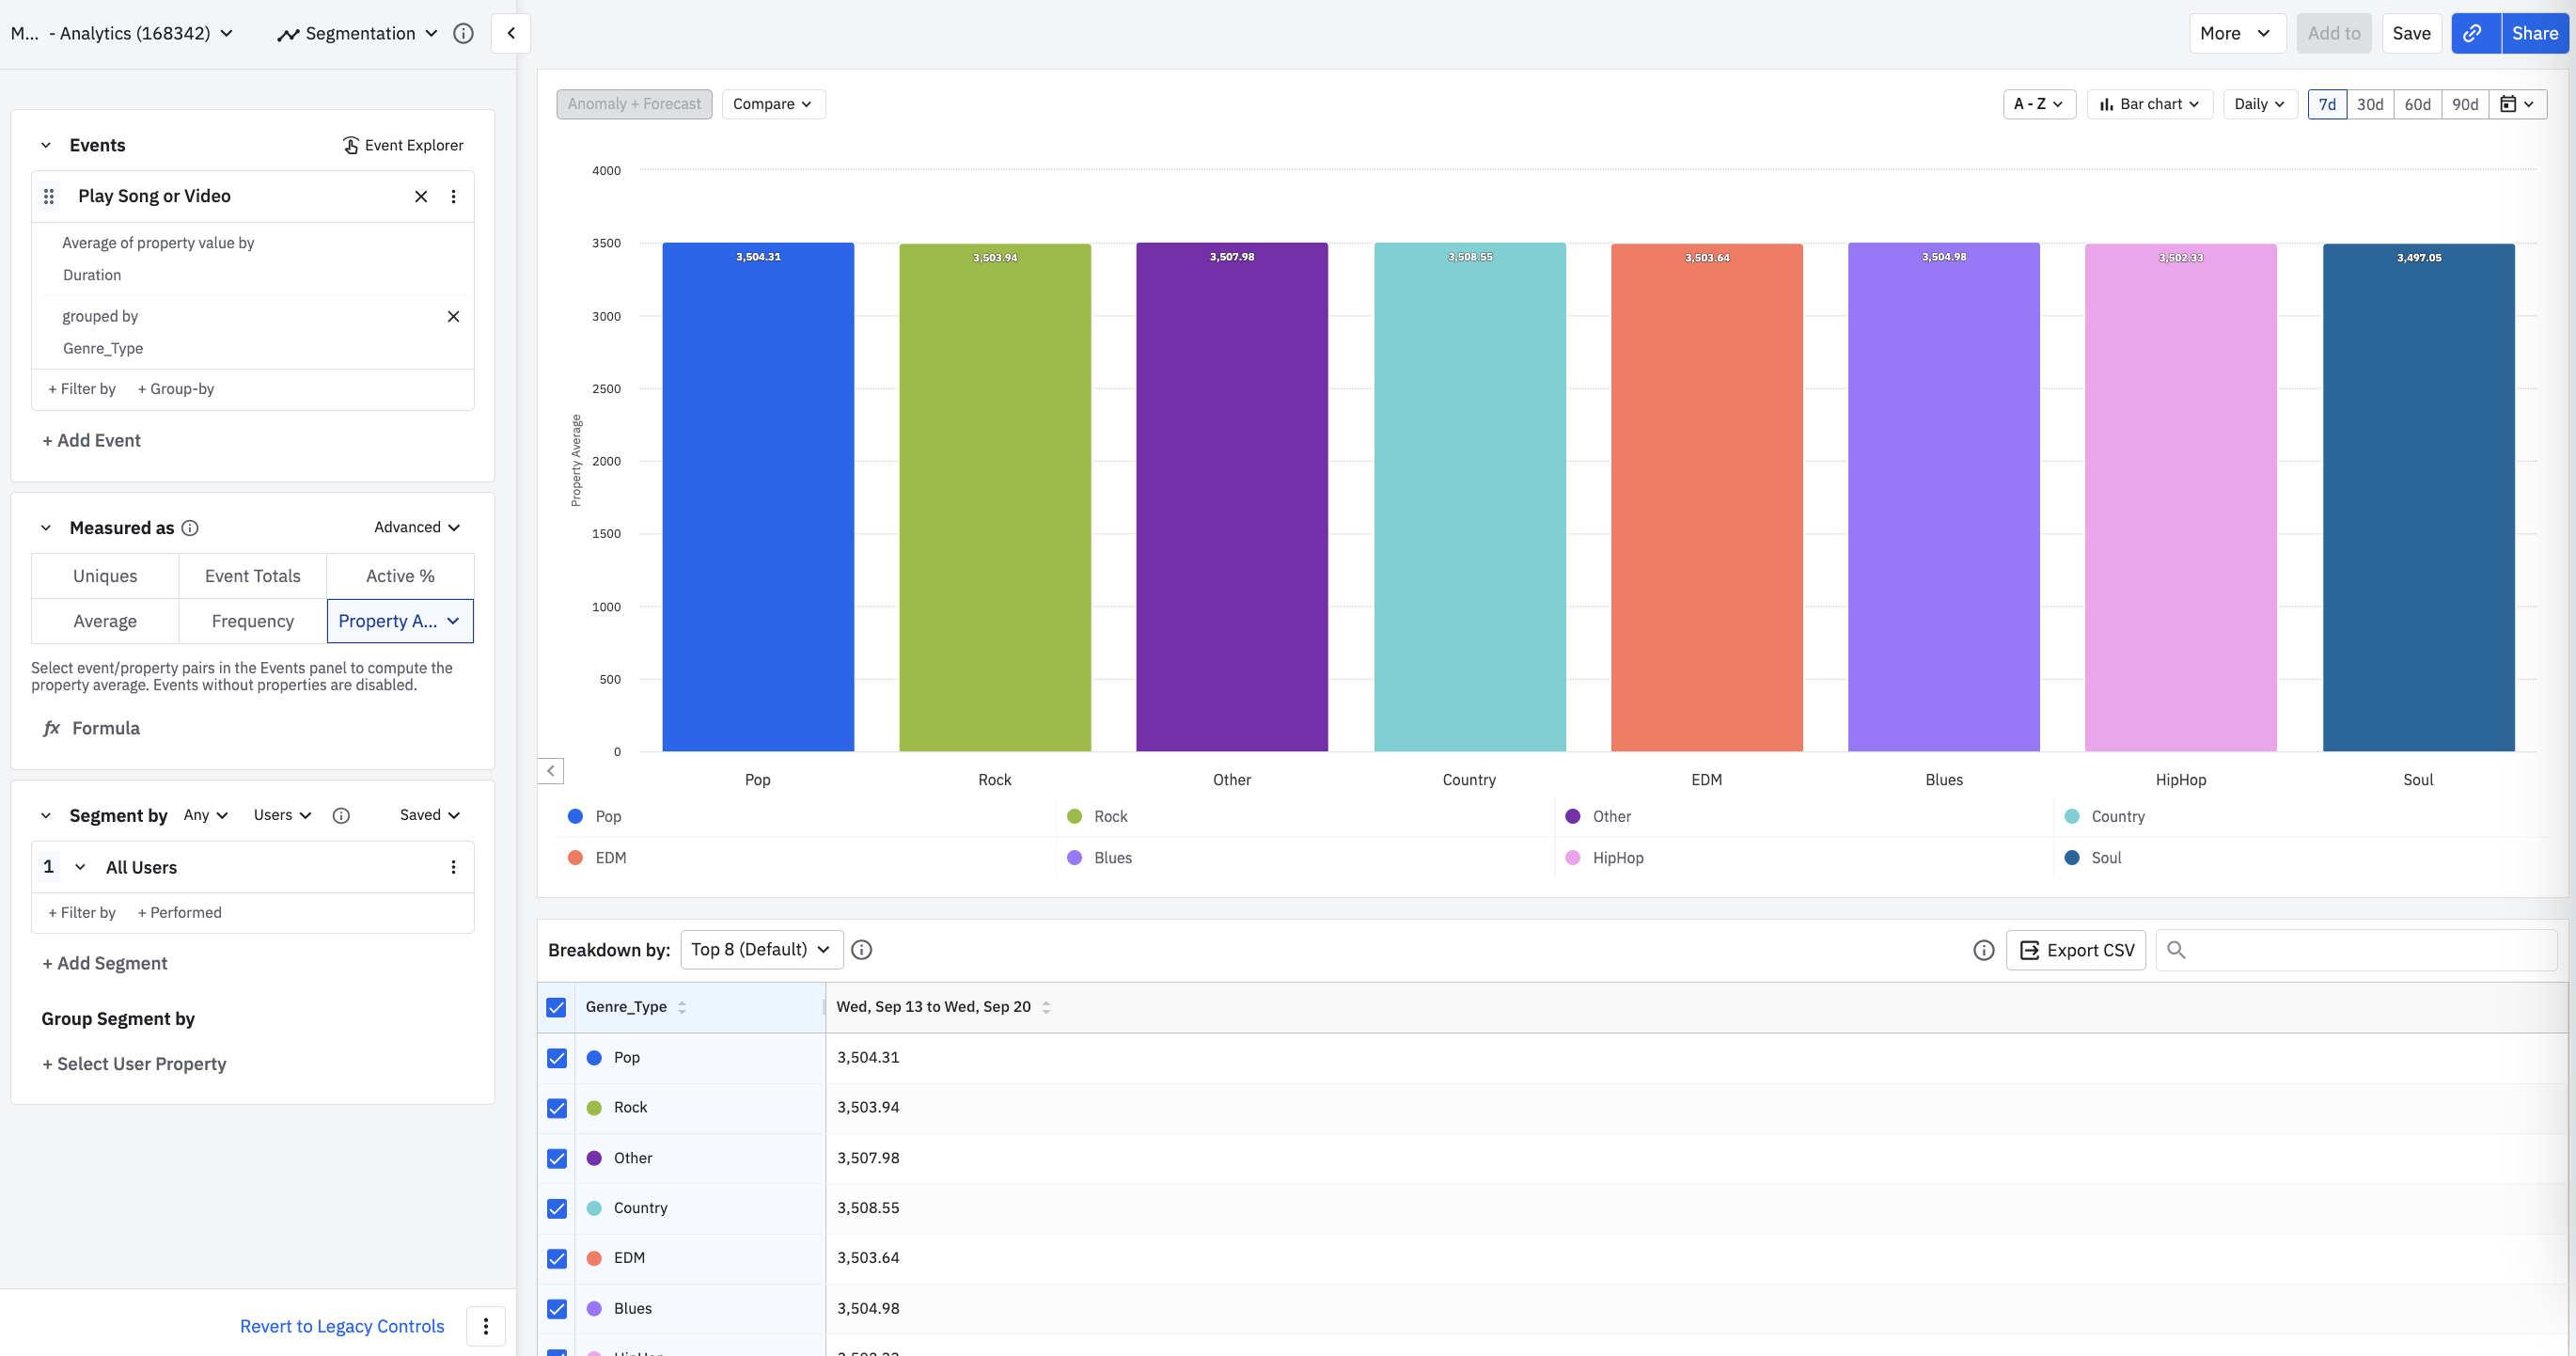
Task: Open the Top 8 (Default) breakdown dropdown
Action: pyautogui.click(x=761, y=949)
